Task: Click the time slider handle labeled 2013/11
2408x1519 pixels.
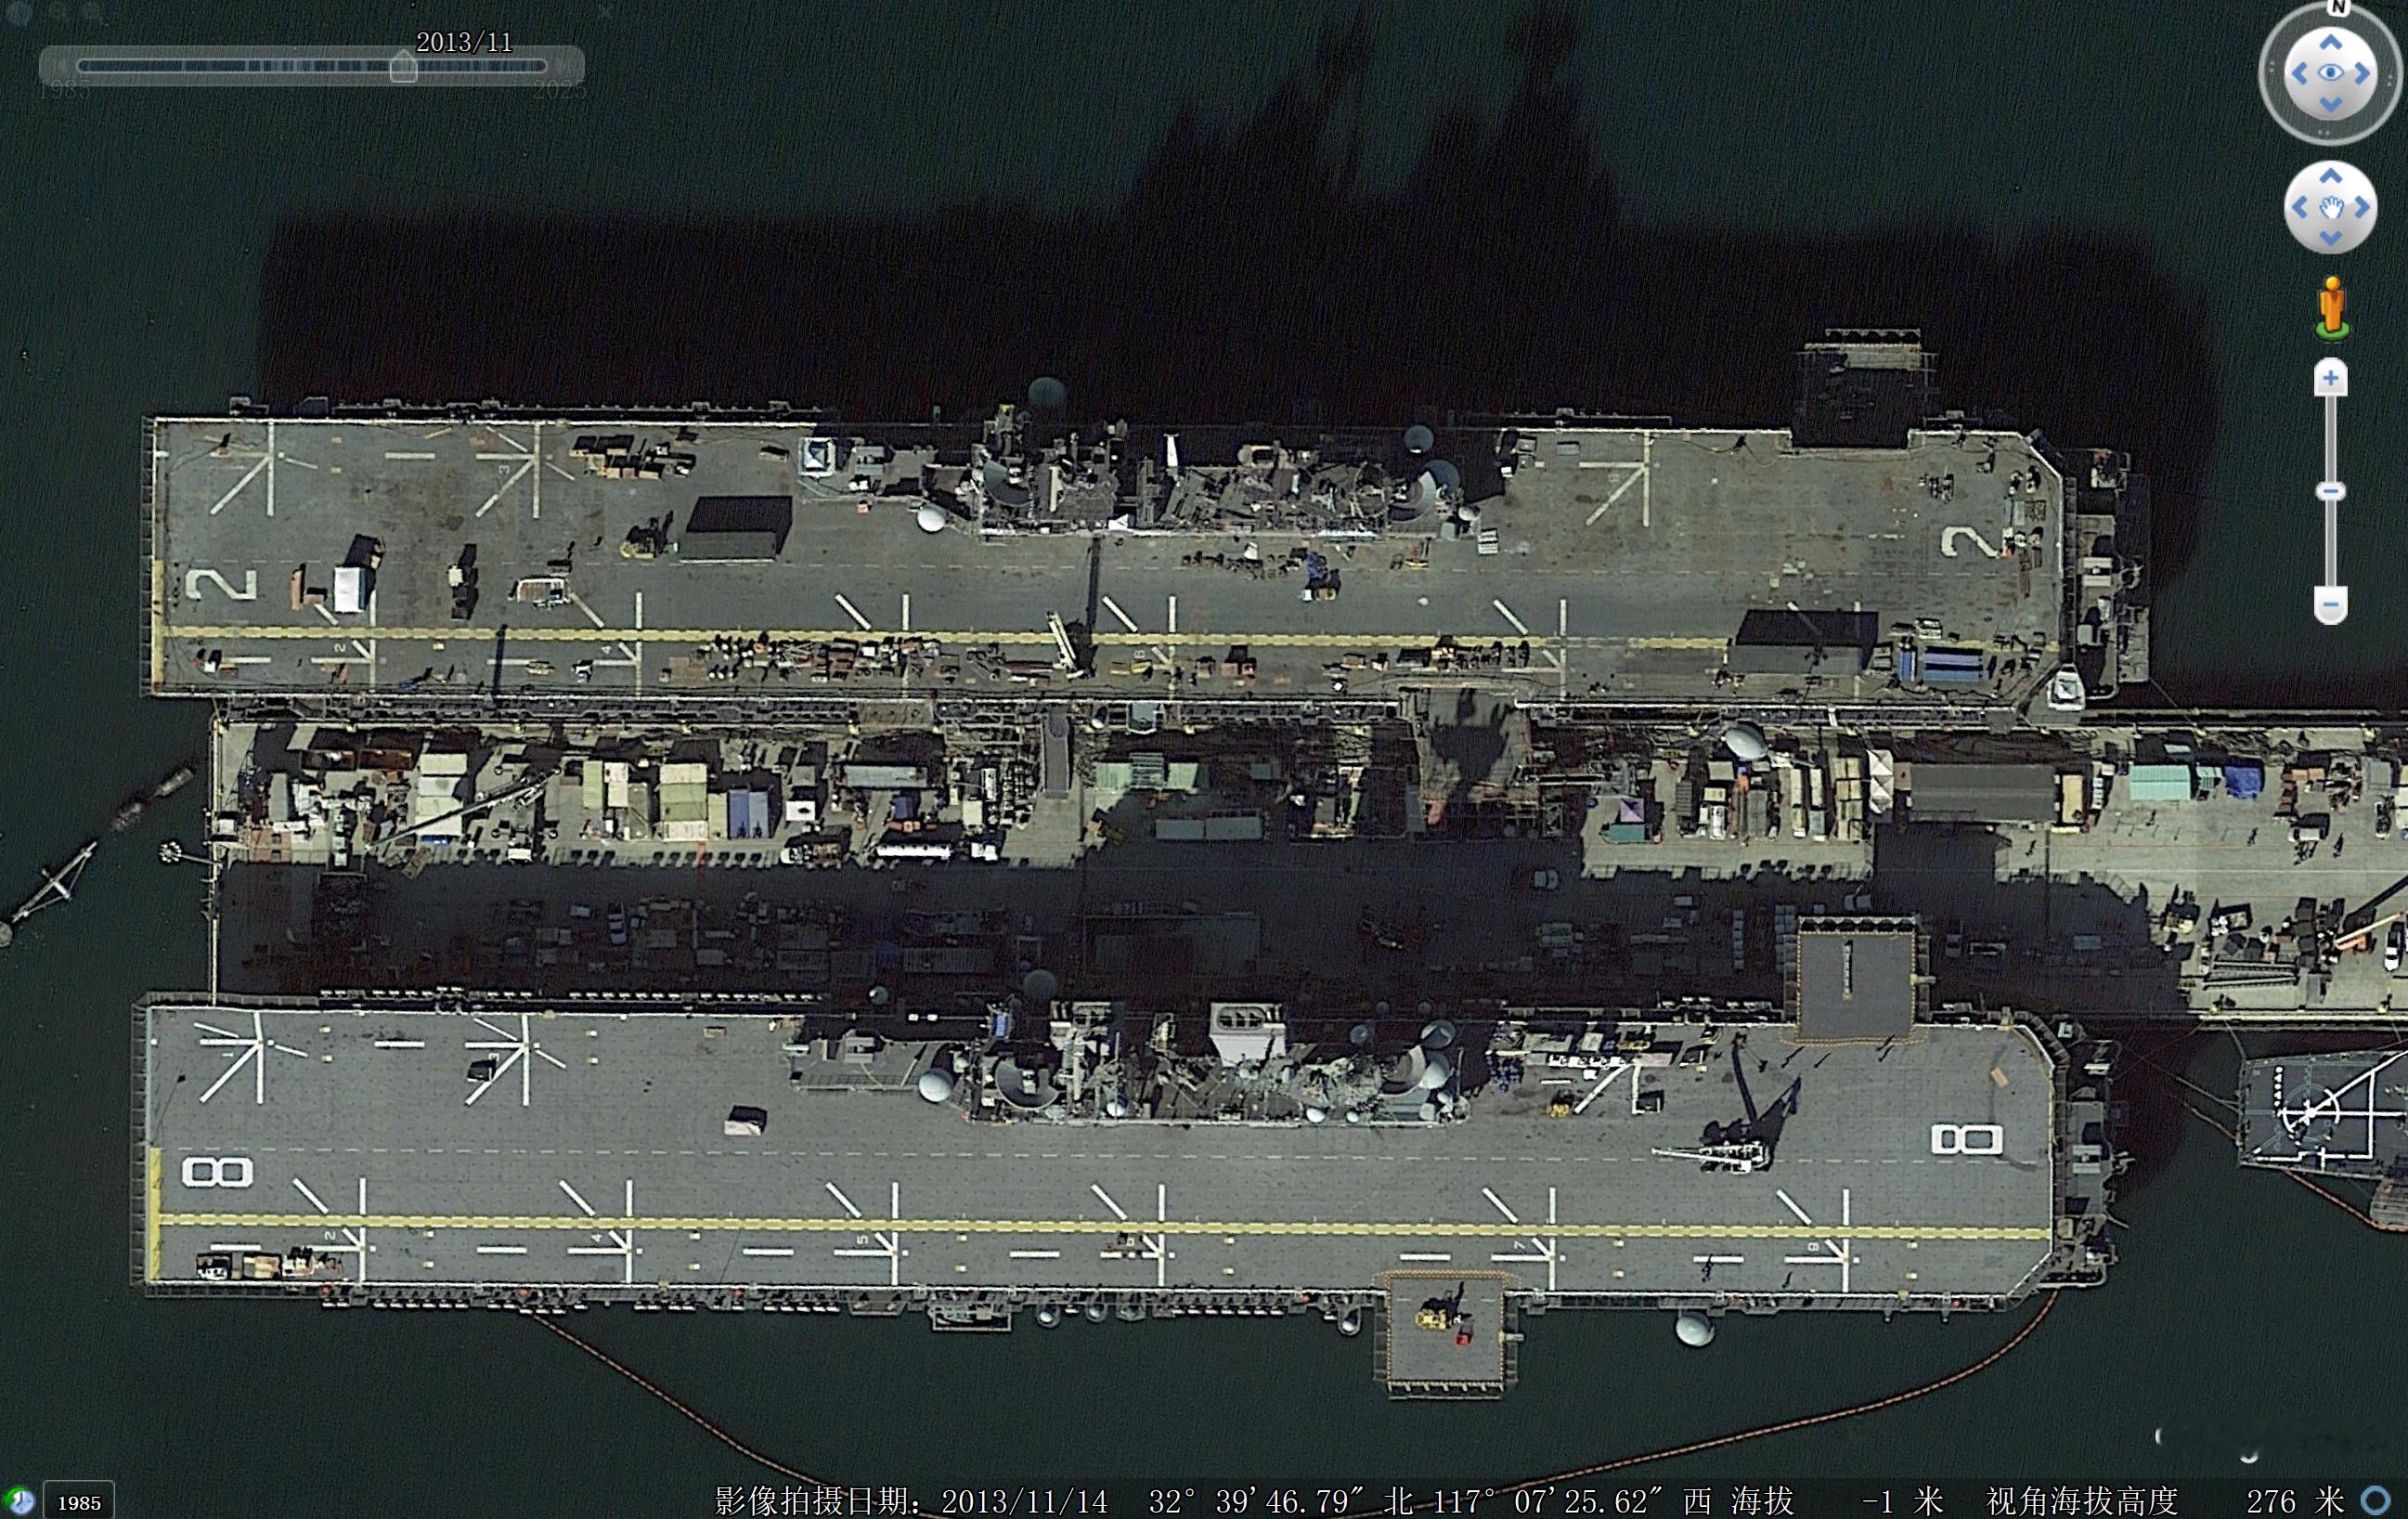Action: (x=403, y=68)
